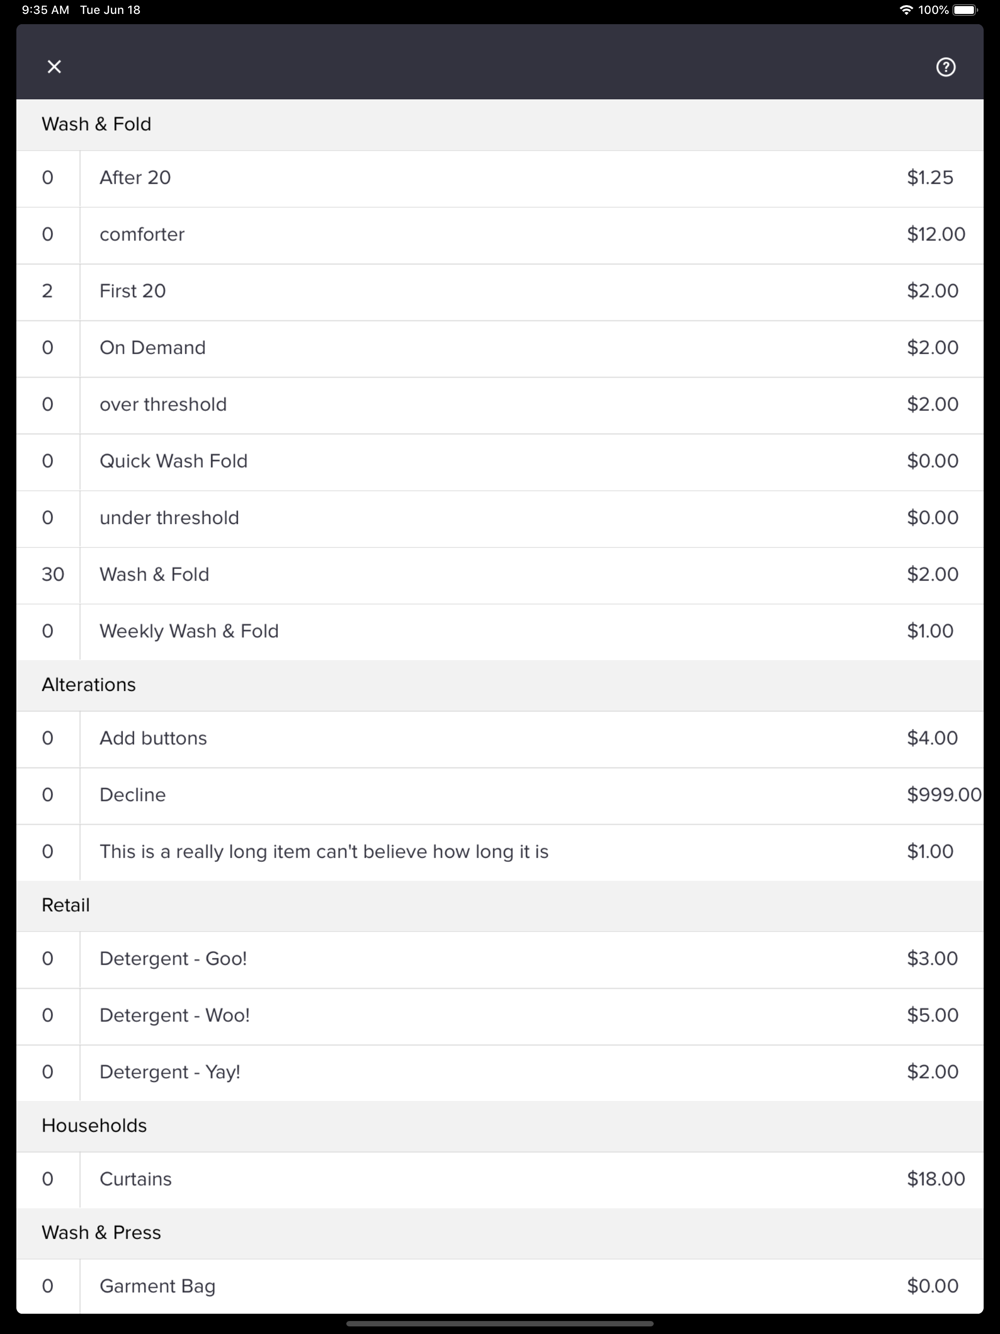Open help via the question mark icon

click(945, 67)
